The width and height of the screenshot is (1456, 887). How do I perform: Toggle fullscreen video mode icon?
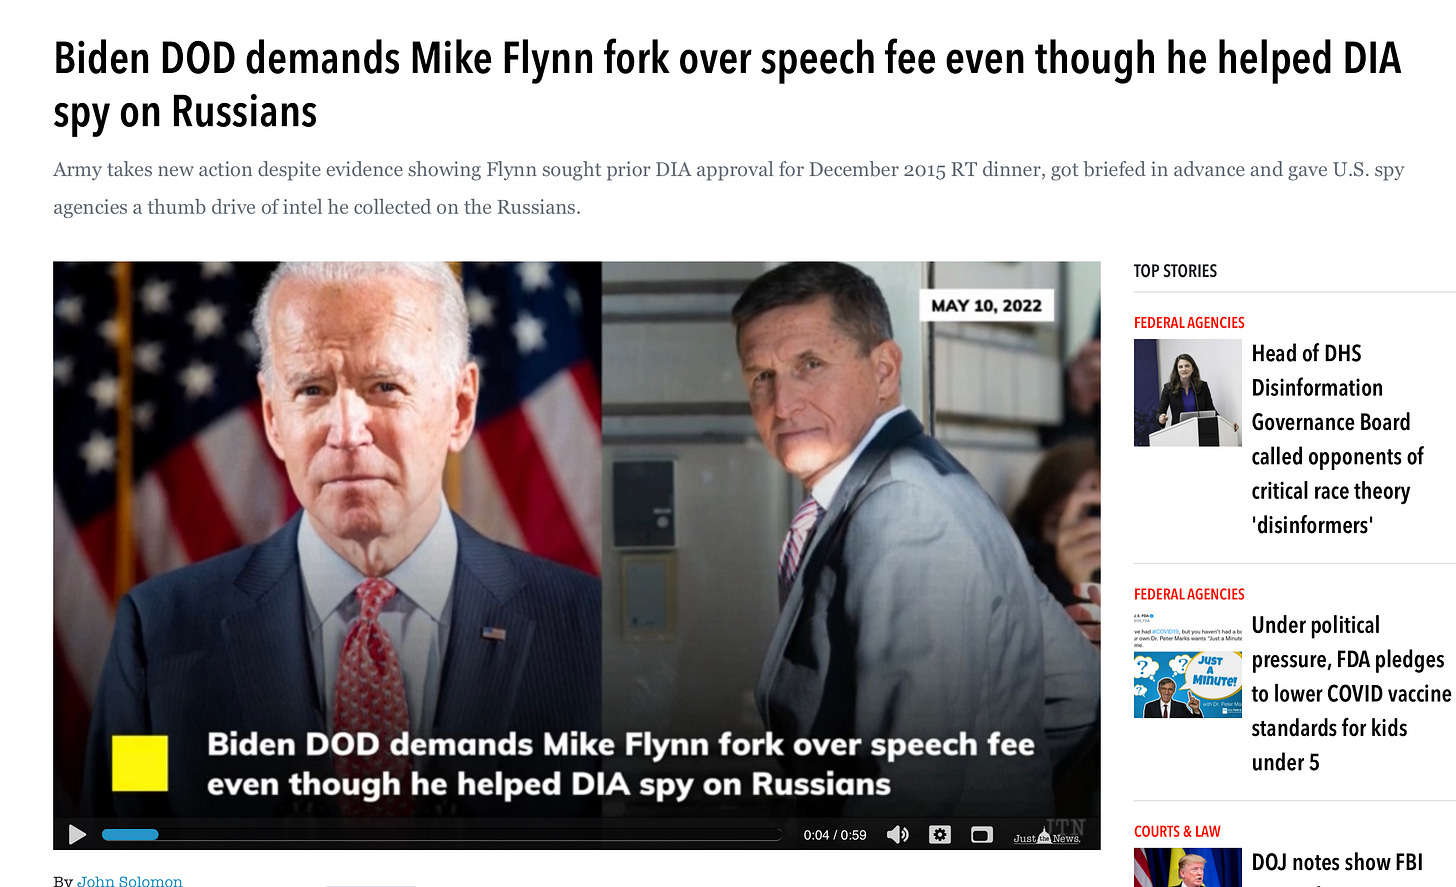(982, 834)
